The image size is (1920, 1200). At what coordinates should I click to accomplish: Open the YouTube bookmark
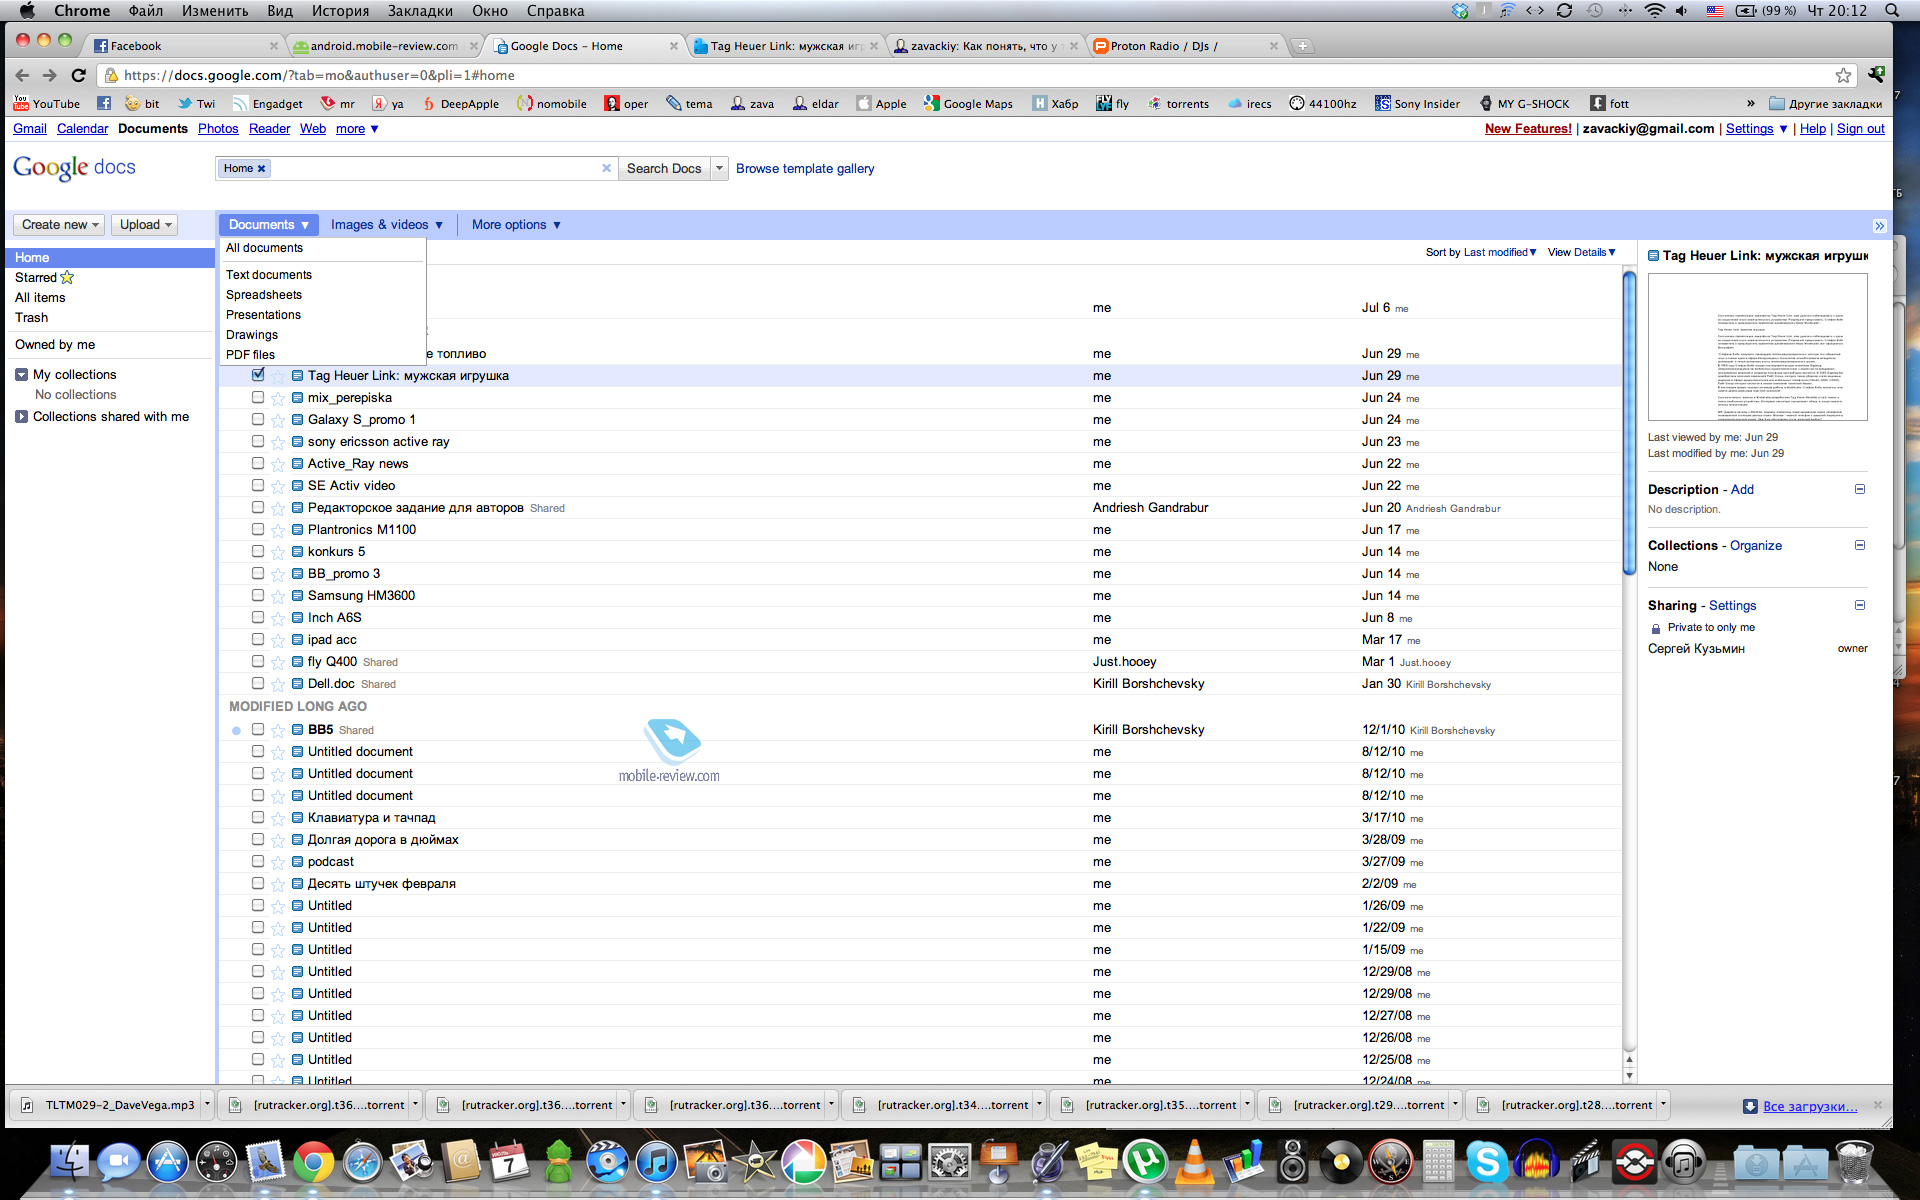point(47,103)
